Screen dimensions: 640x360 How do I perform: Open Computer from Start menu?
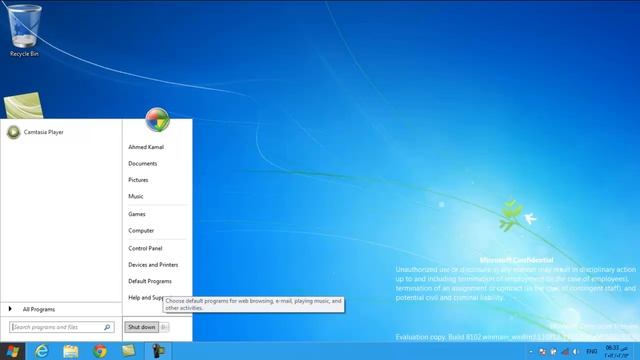(x=141, y=231)
